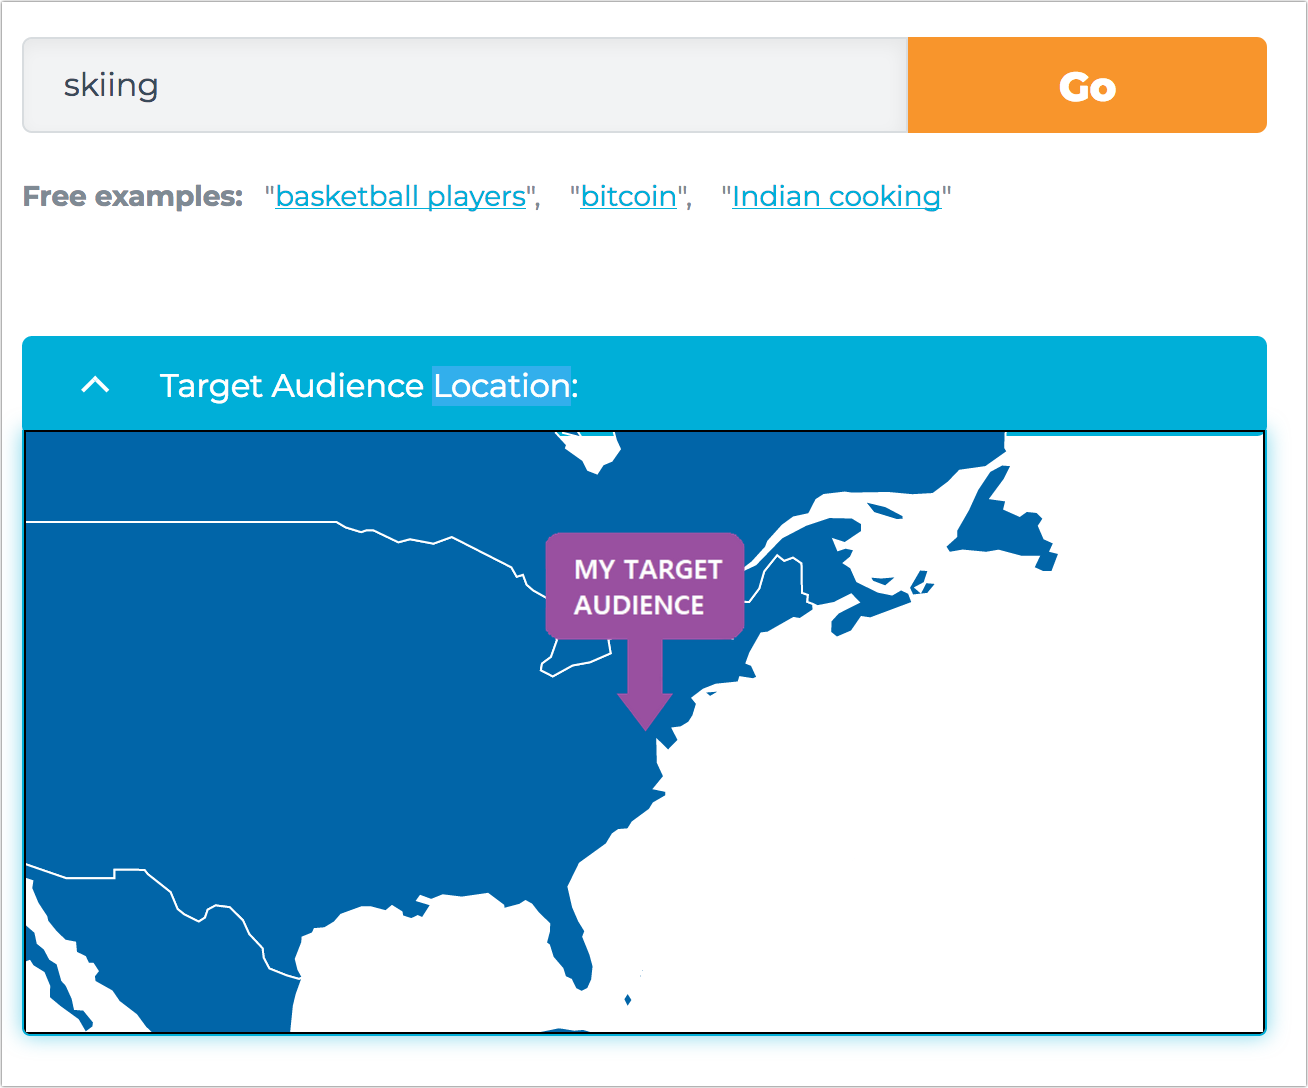Click the words "Target Audience" in the blue header

coord(291,386)
